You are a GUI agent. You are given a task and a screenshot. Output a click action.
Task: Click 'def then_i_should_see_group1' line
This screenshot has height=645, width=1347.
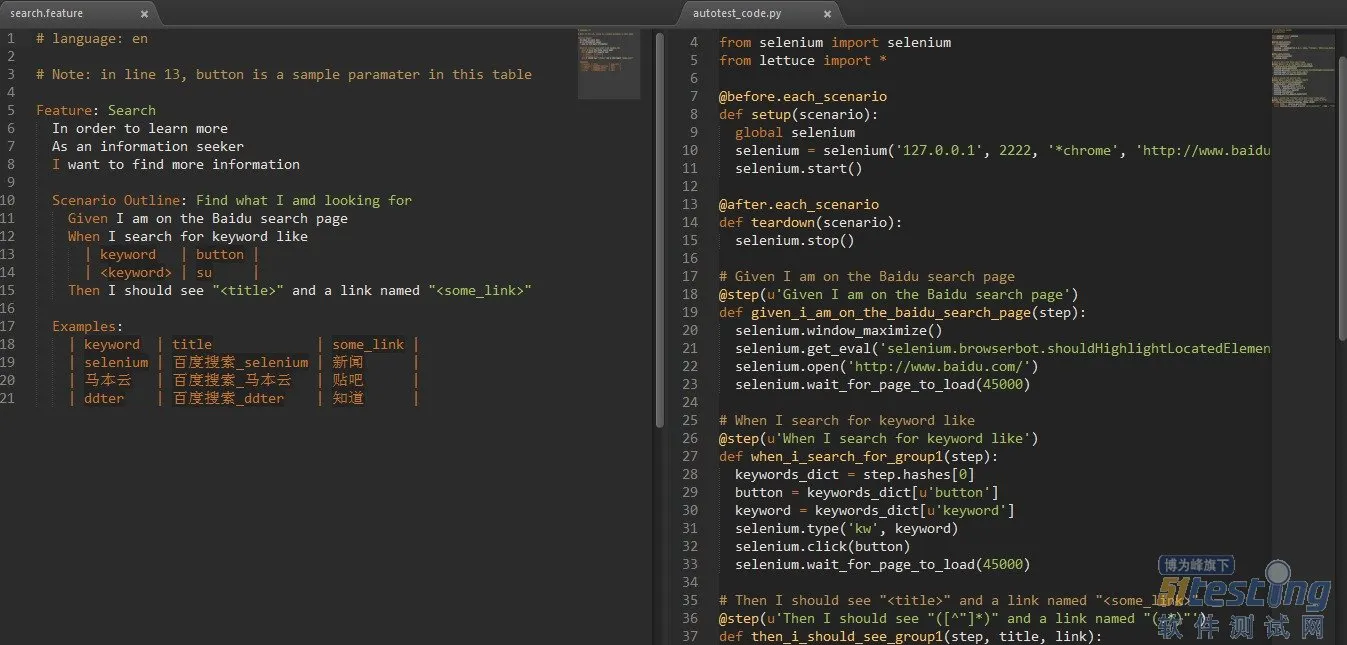(911, 636)
